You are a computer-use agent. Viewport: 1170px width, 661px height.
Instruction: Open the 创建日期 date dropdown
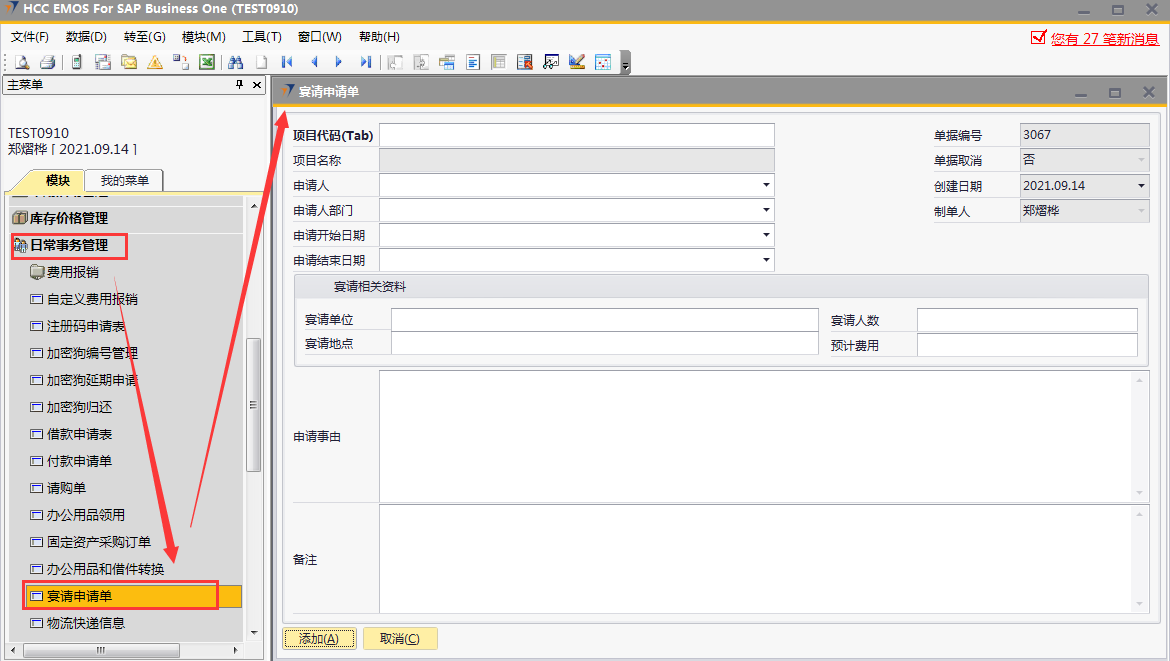point(1141,186)
